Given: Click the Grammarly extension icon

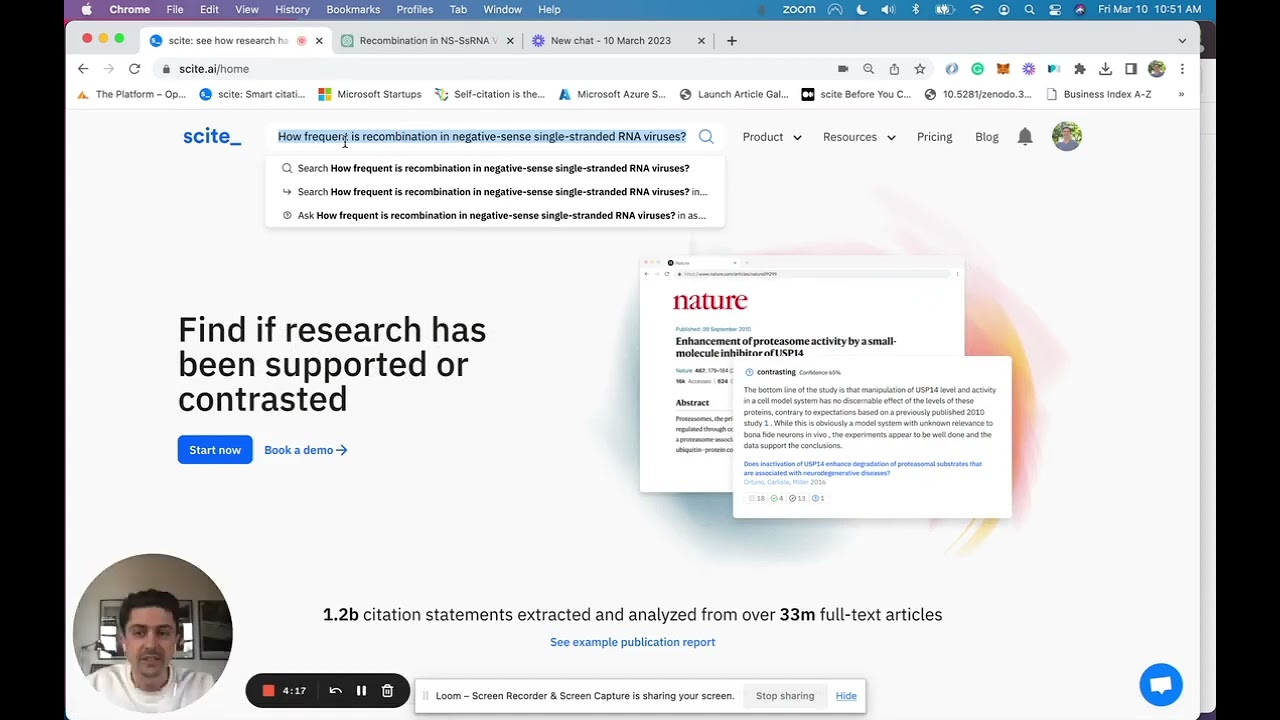Looking at the screenshot, I should click(x=977, y=69).
